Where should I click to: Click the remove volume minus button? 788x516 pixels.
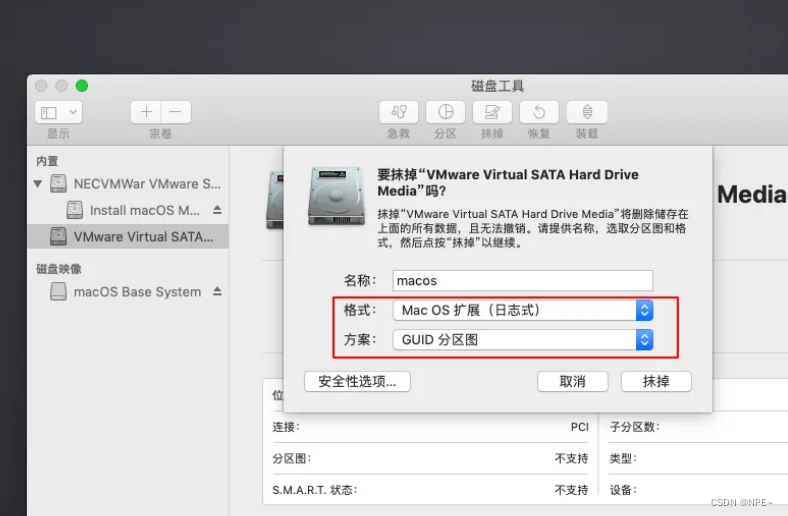point(175,112)
